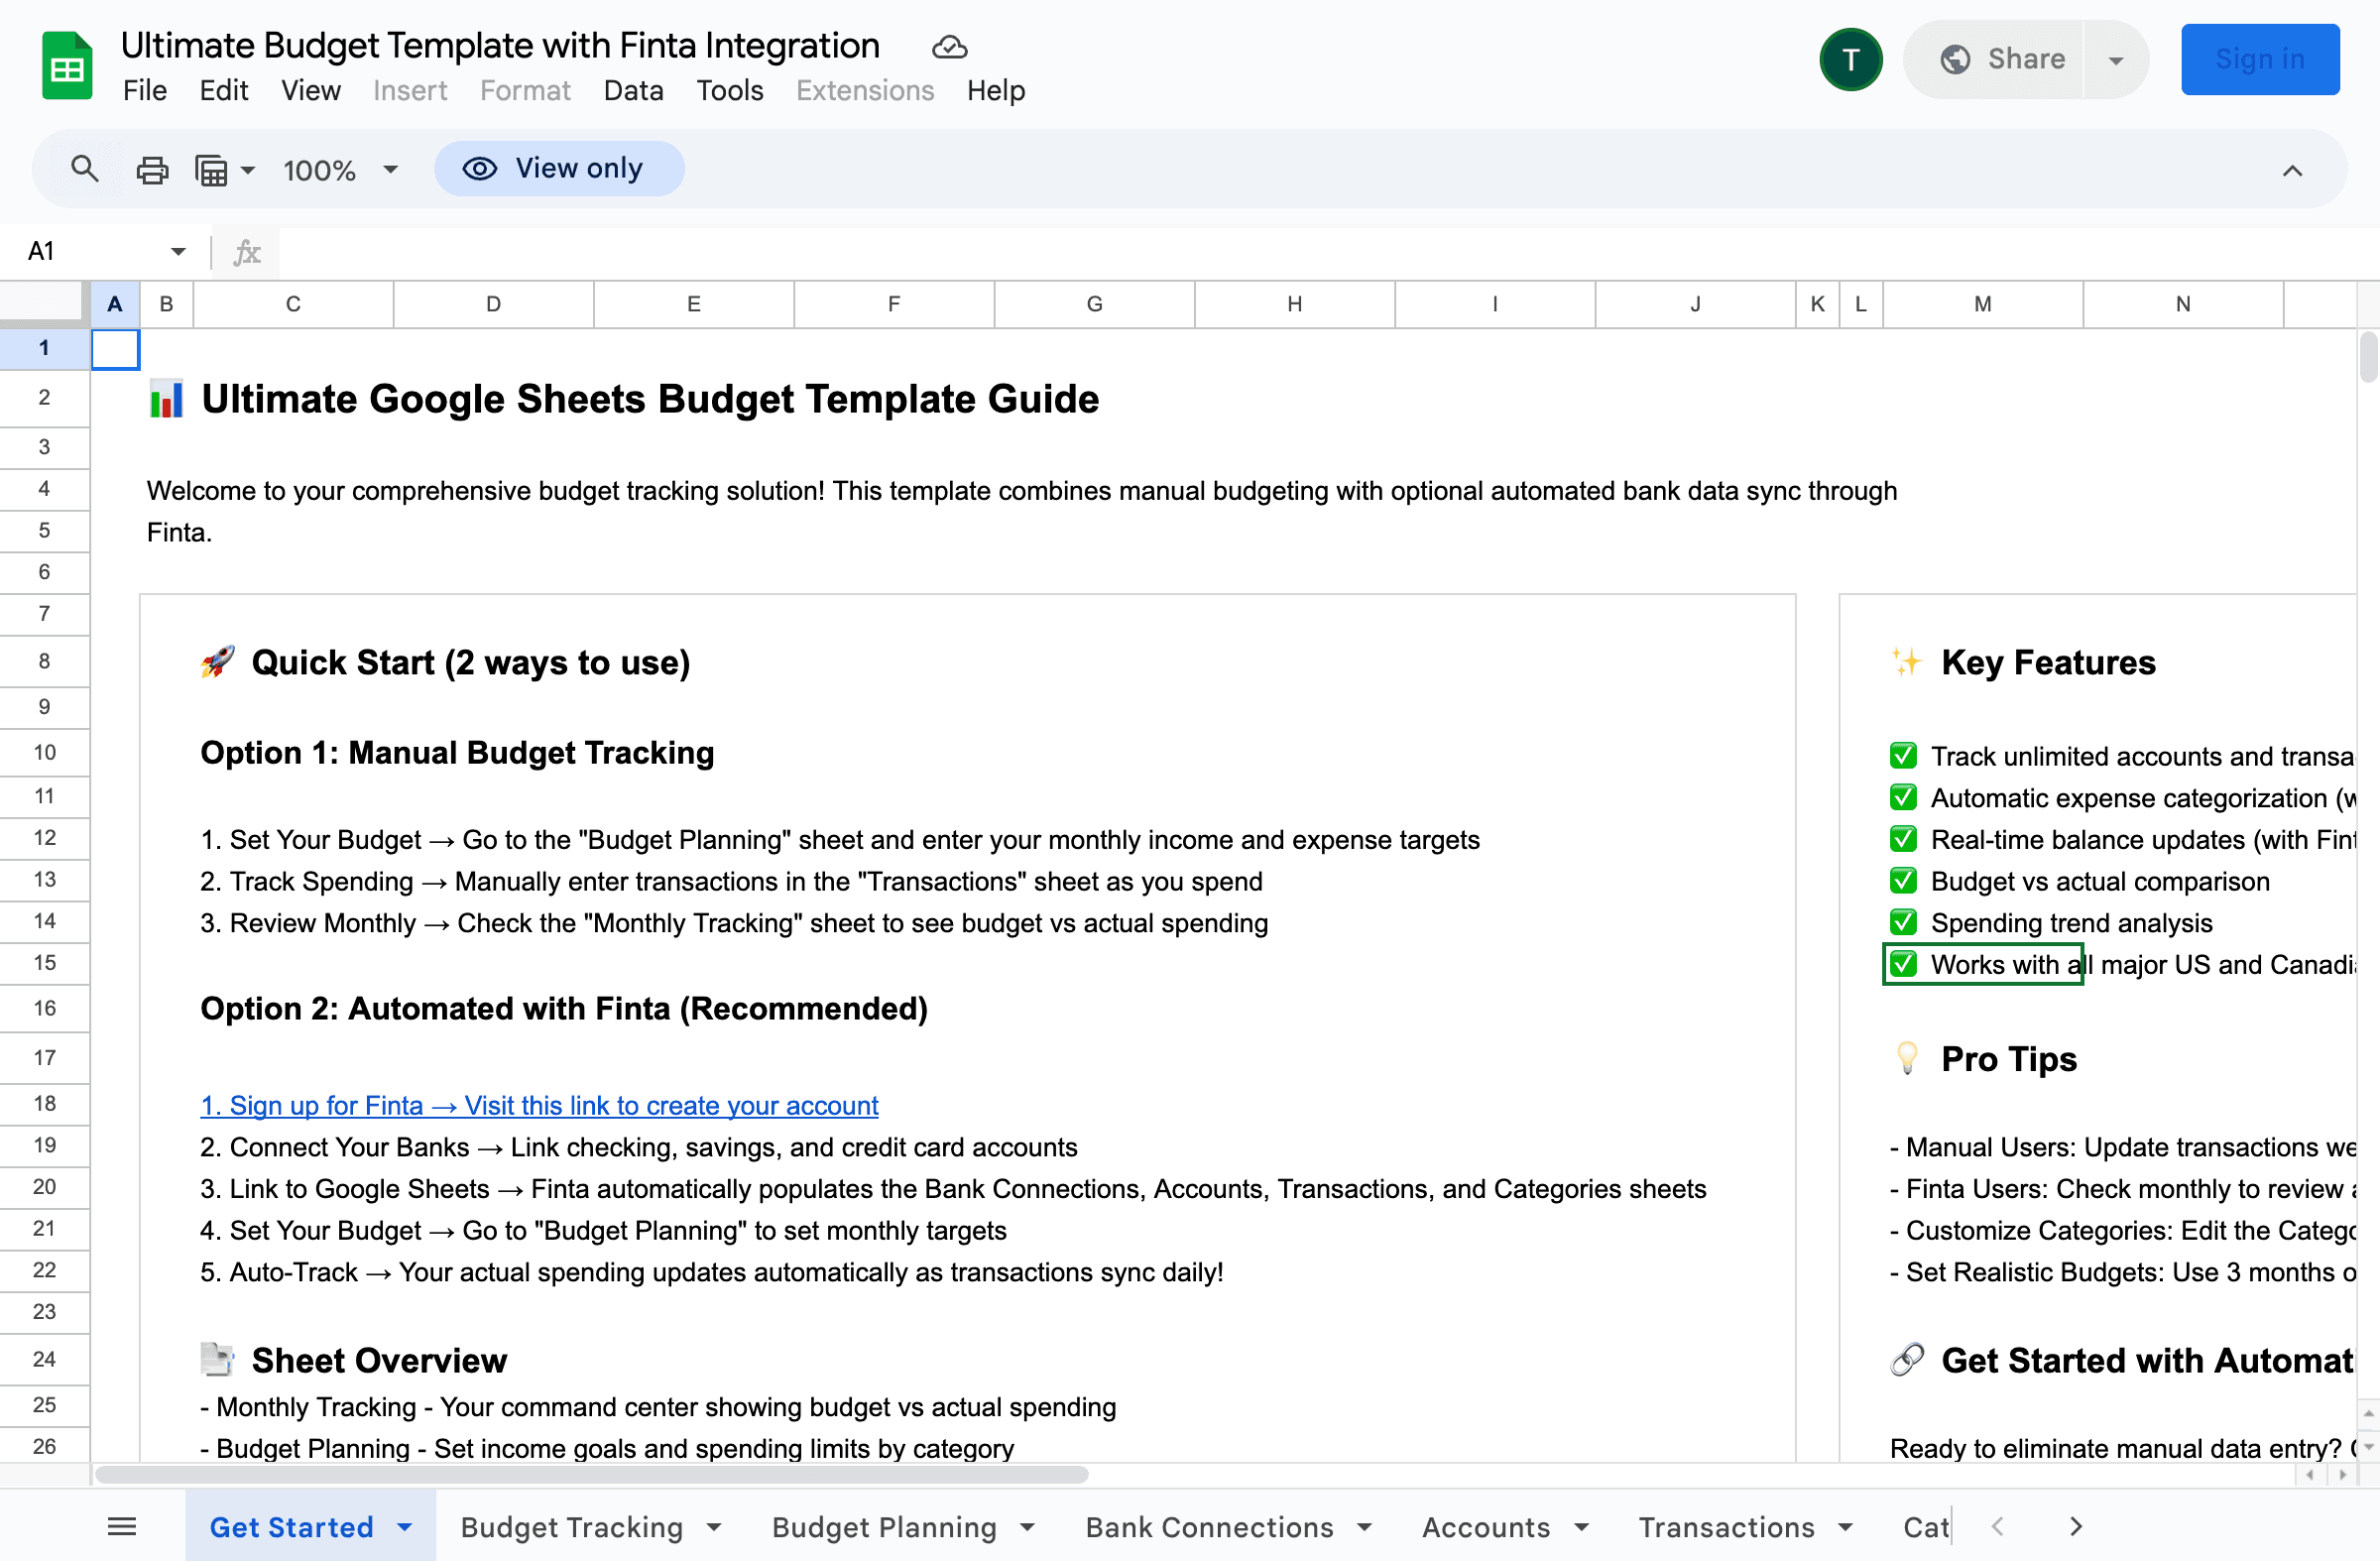Open the Help menu
The width and height of the screenshot is (2380, 1561).
[x=995, y=90]
